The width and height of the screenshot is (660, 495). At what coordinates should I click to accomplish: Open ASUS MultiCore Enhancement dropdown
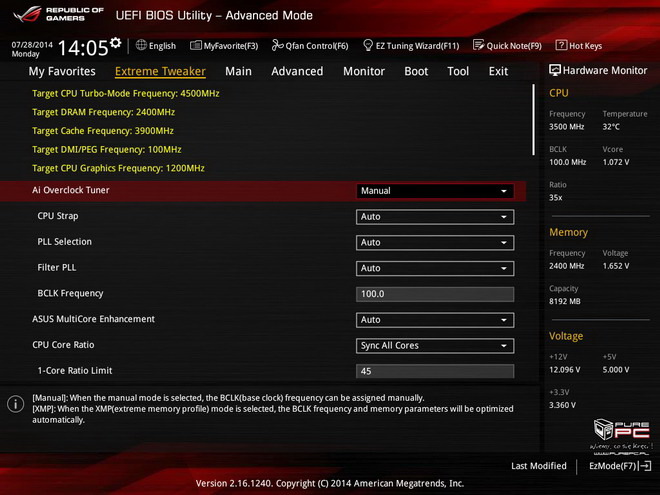[x=435, y=320]
